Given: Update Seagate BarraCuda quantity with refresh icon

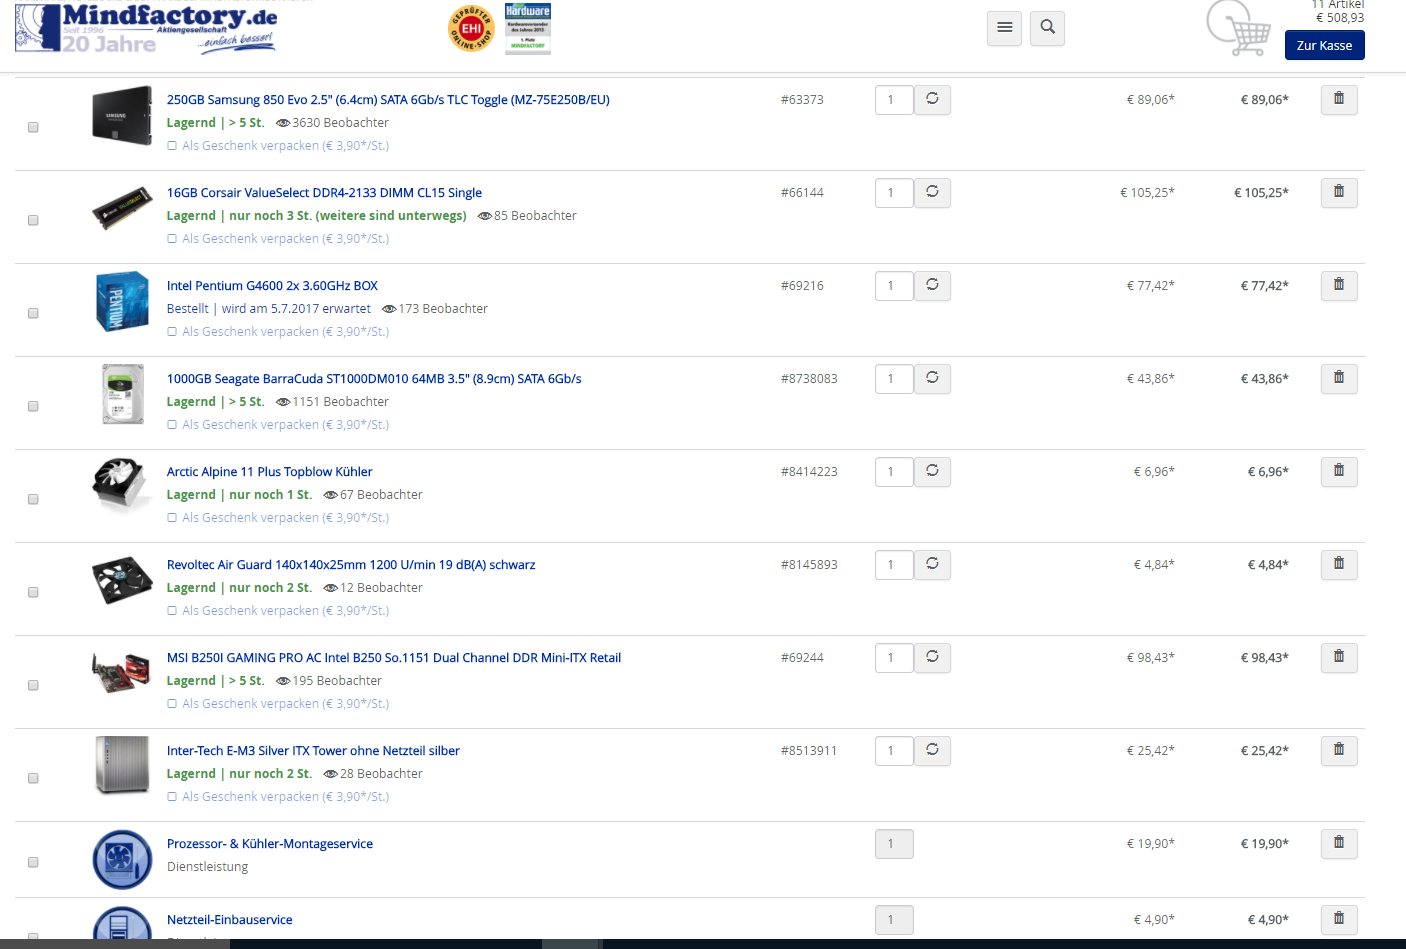Looking at the screenshot, I should point(932,378).
